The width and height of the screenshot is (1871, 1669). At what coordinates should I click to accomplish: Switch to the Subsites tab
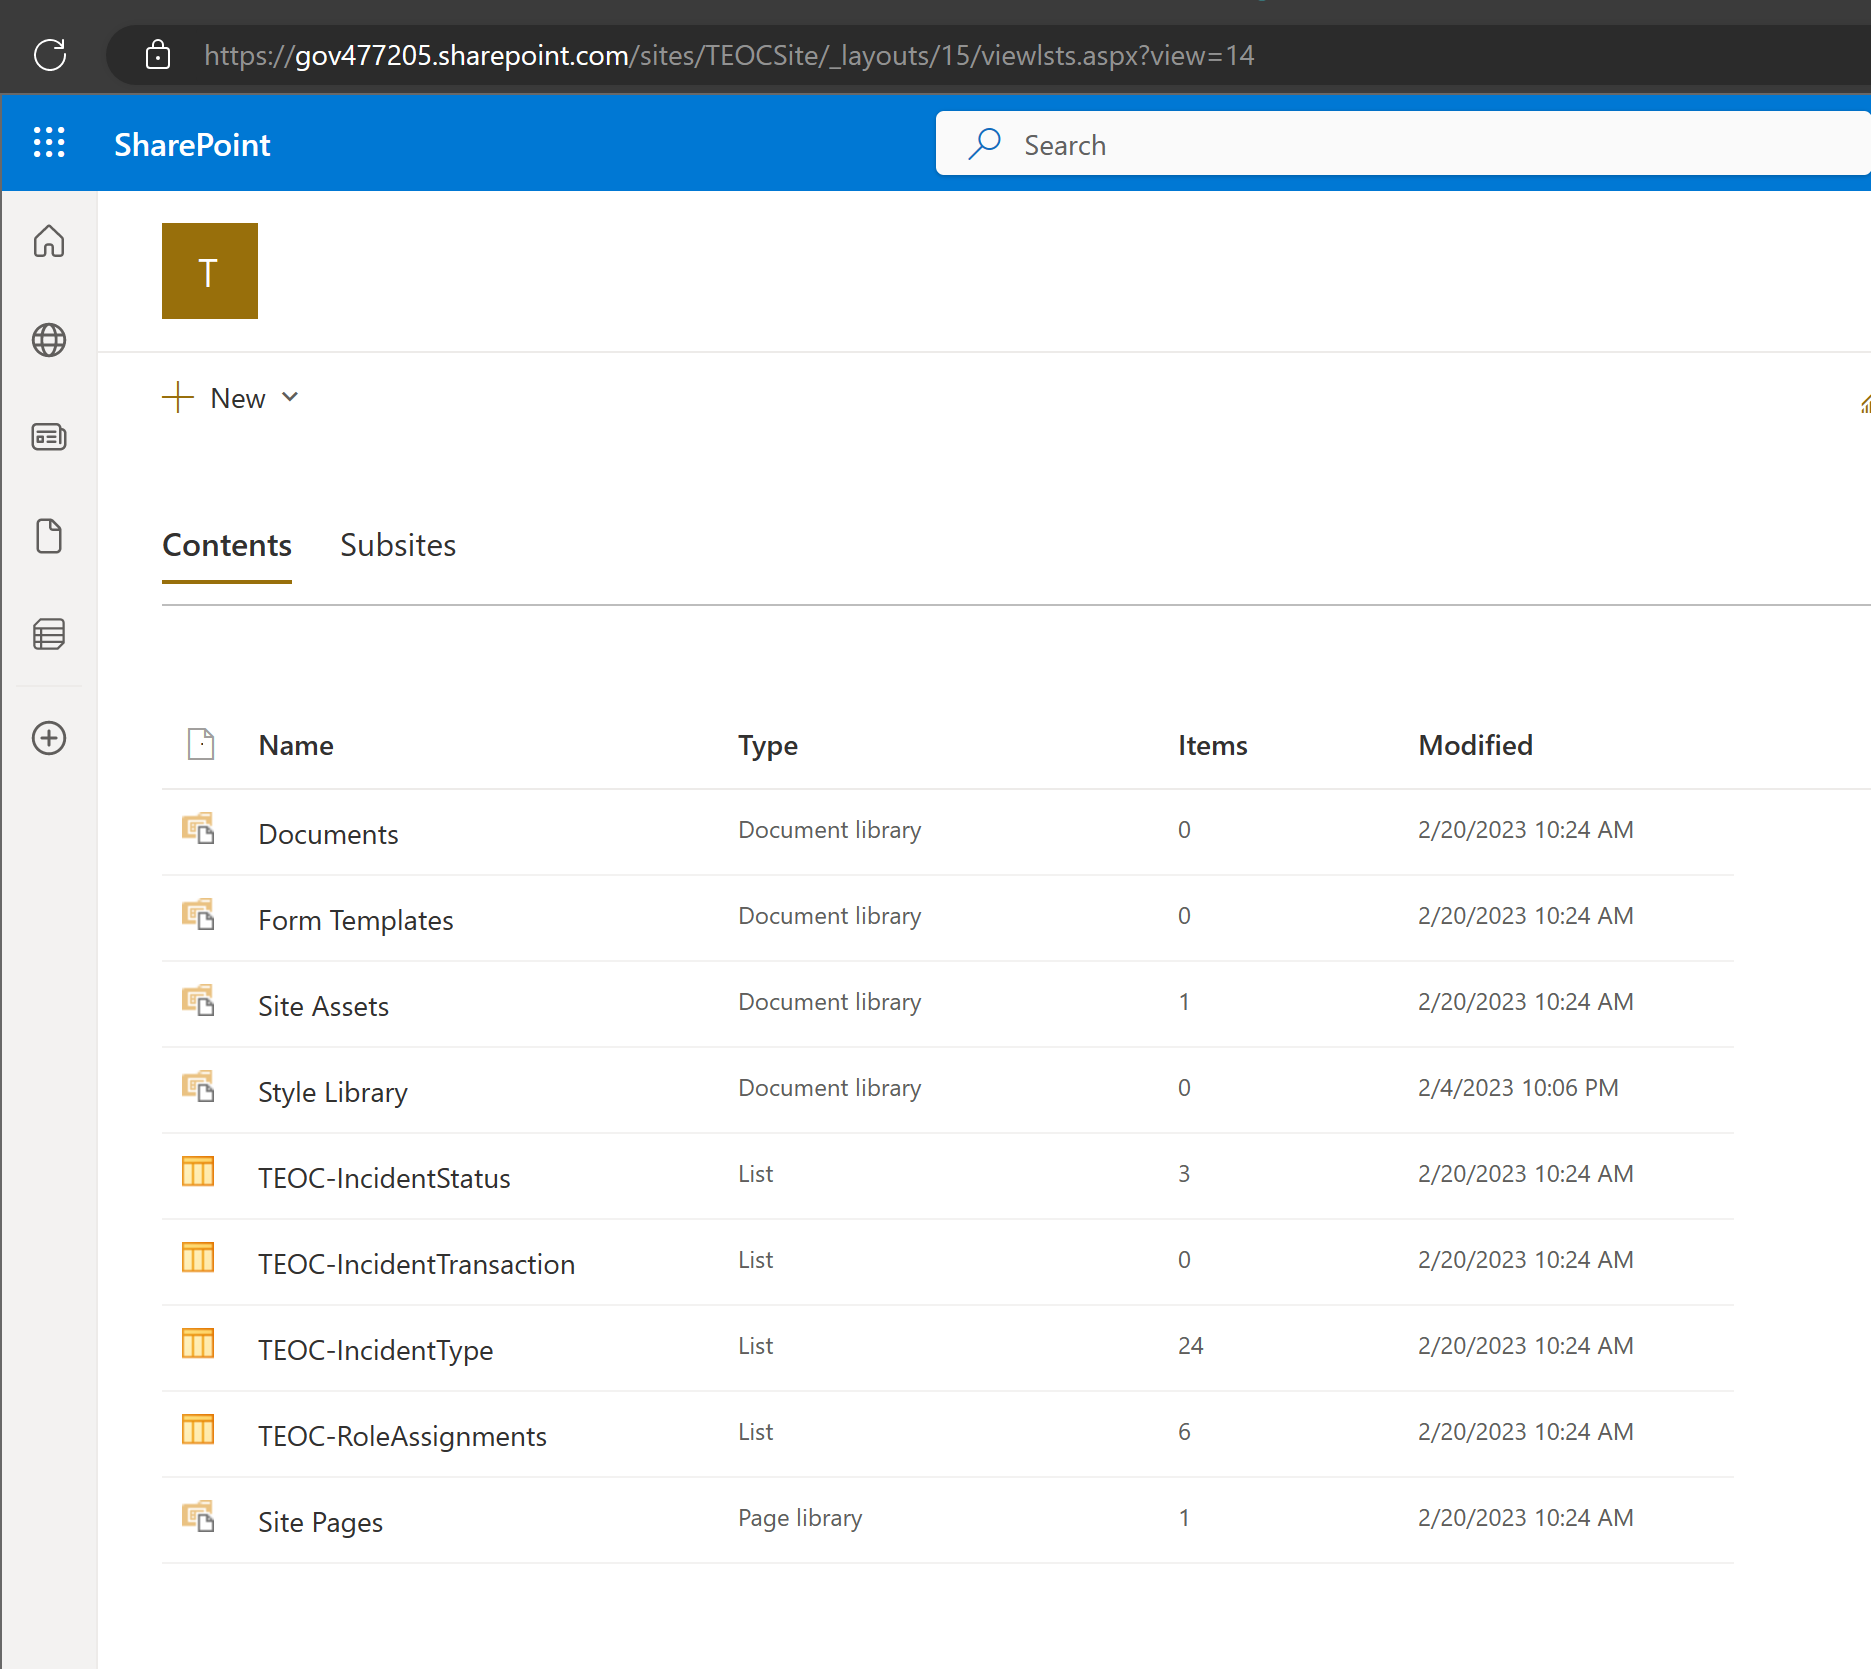(x=398, y=545)
